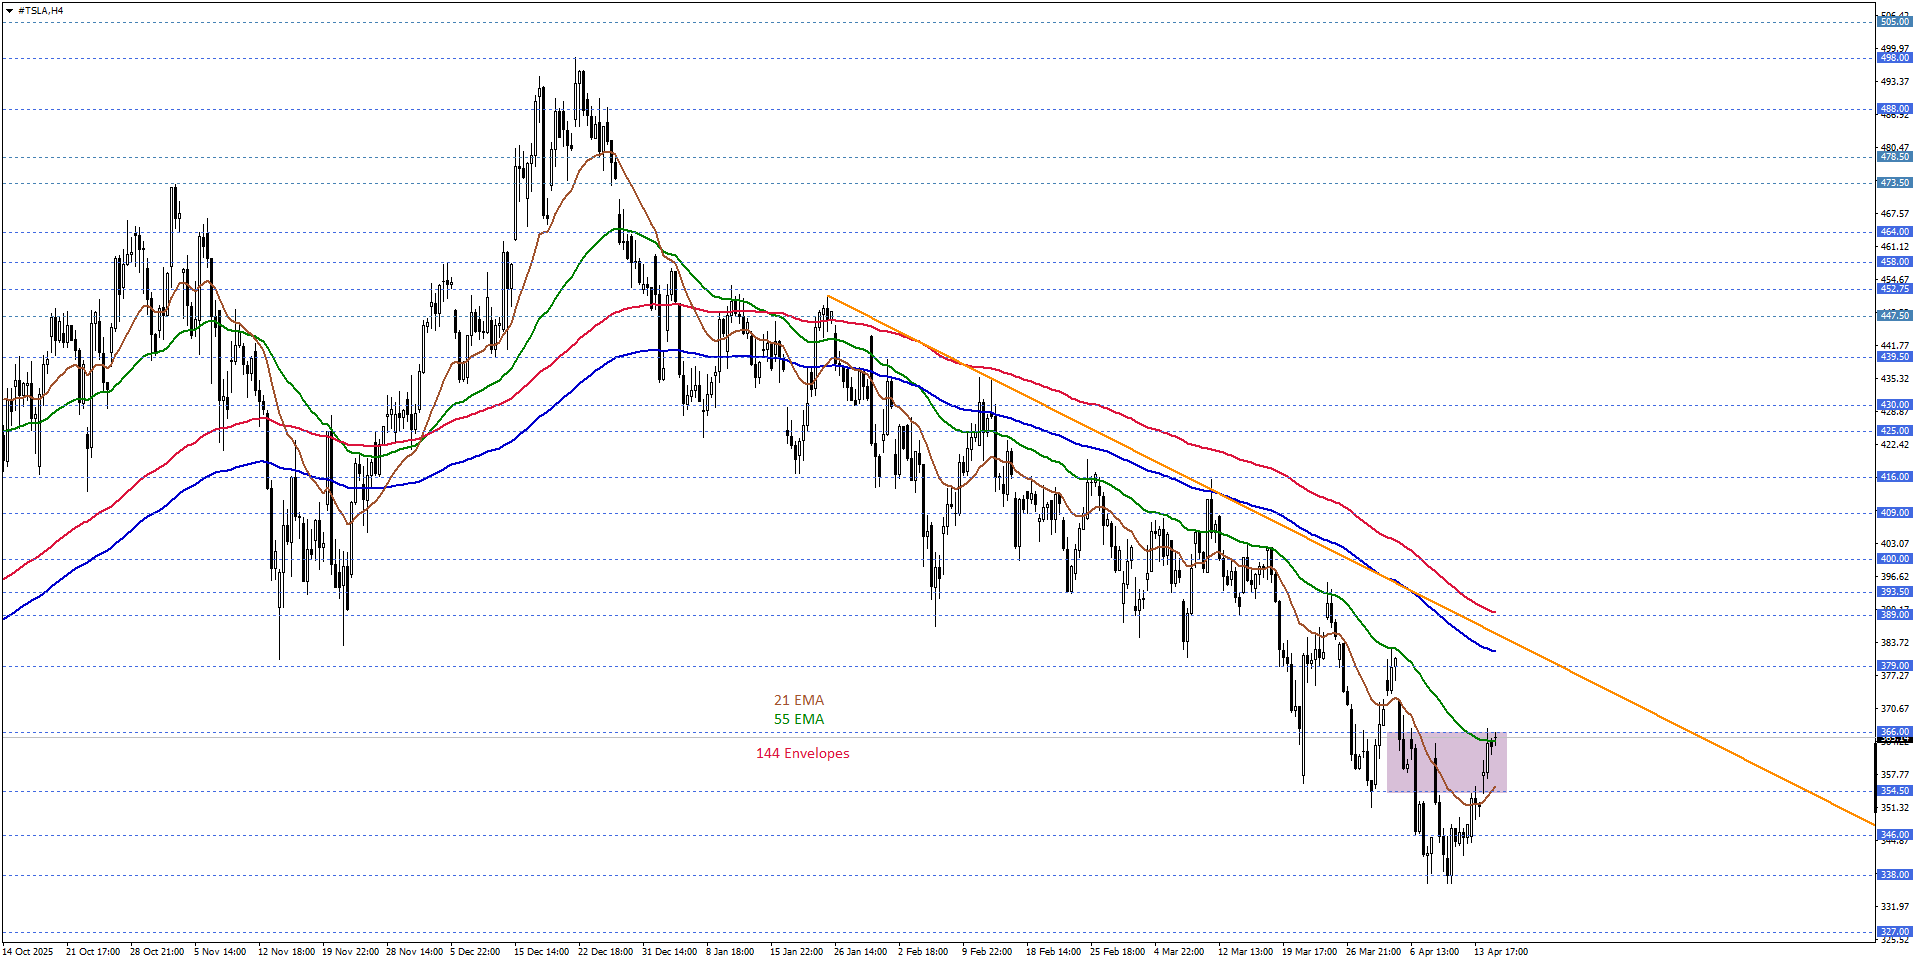Click the 473.50 price level tag
The height and width of the screenshot is (963, 1916).
coord(1894,183)
